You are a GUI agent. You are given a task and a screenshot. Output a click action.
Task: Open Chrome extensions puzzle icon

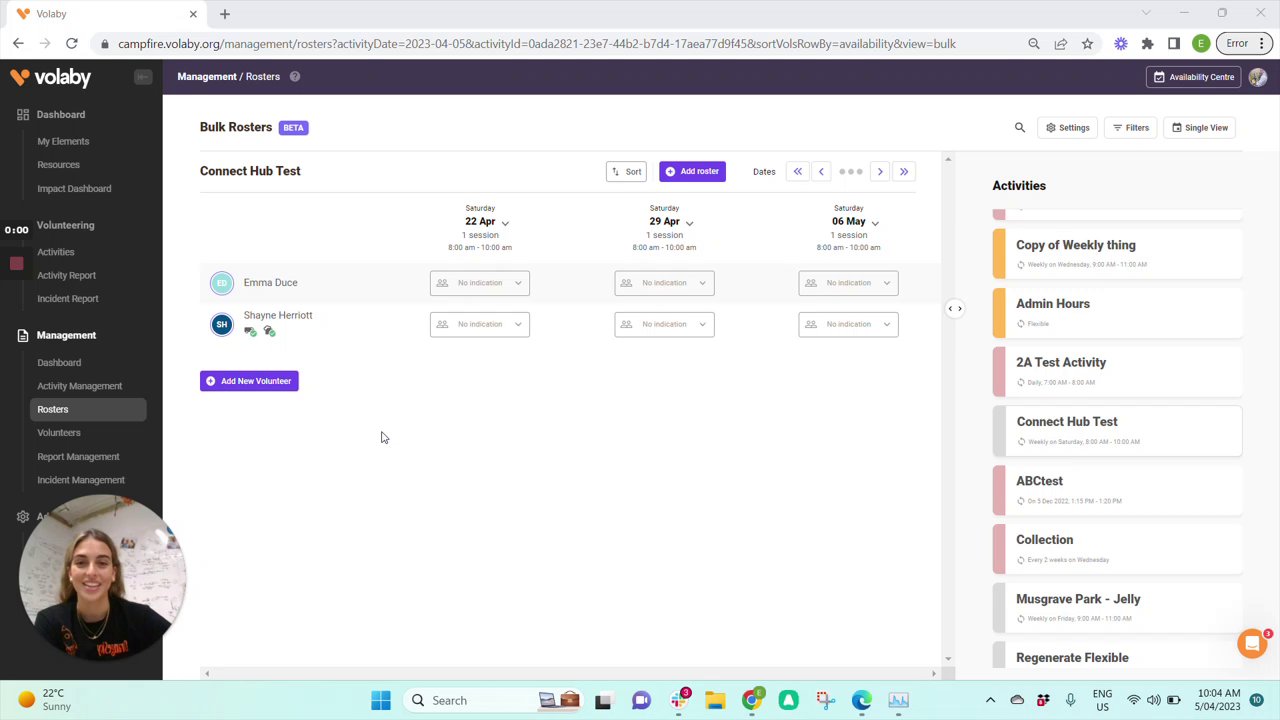coord(1147,44)
